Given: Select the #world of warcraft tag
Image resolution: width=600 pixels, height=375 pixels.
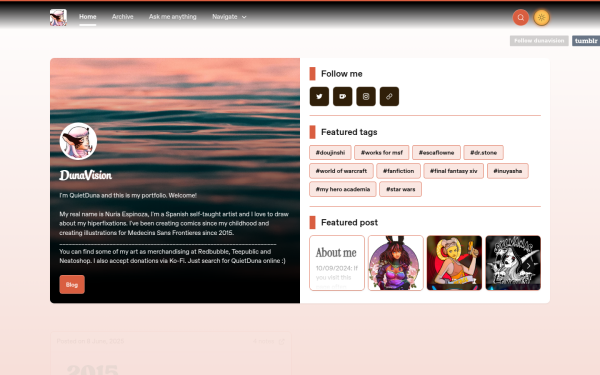Looking at the screenshot, I should click(341, 171).
